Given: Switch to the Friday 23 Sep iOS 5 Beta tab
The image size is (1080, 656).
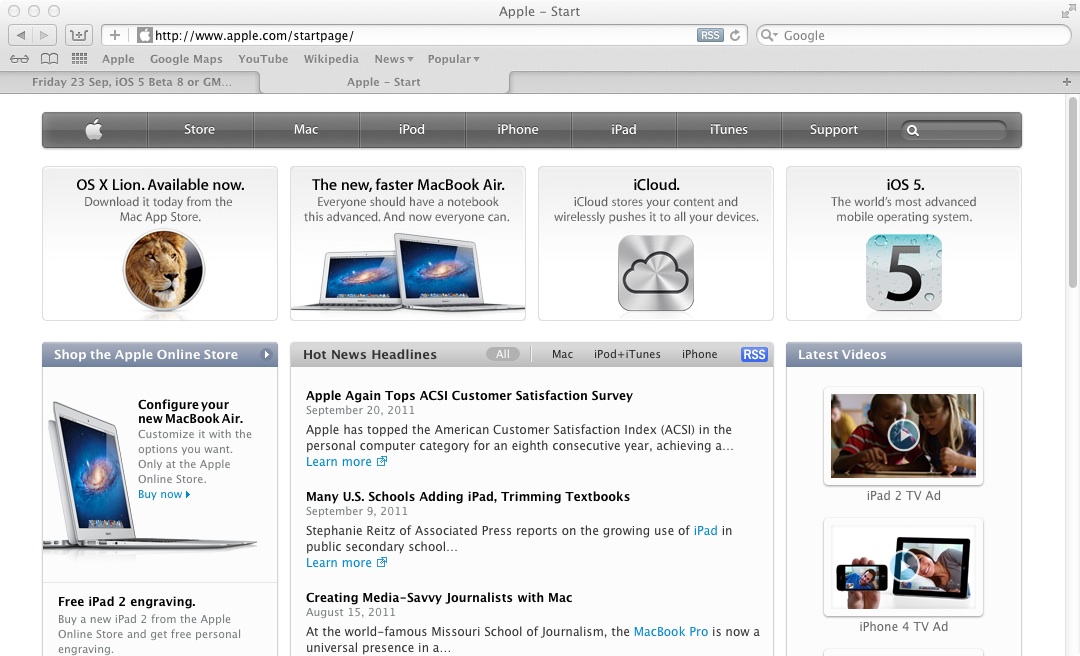Looking at the screenshot, I should (x=131, y=82).
